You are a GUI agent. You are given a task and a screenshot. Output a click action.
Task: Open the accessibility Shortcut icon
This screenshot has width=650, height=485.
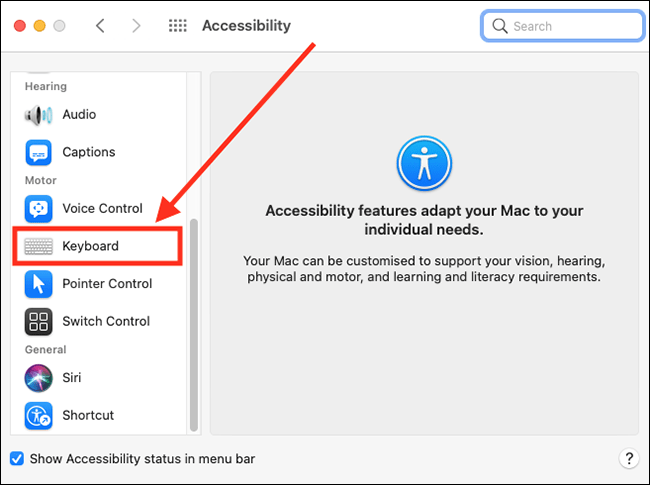pyautogui.click(x=39, y=416)
